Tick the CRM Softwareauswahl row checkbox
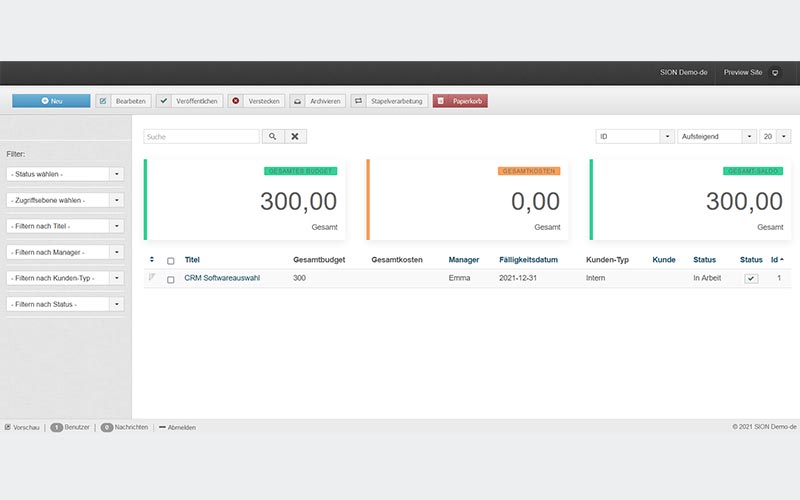This screenshot has height=500, width=800. tap(170, 280)
